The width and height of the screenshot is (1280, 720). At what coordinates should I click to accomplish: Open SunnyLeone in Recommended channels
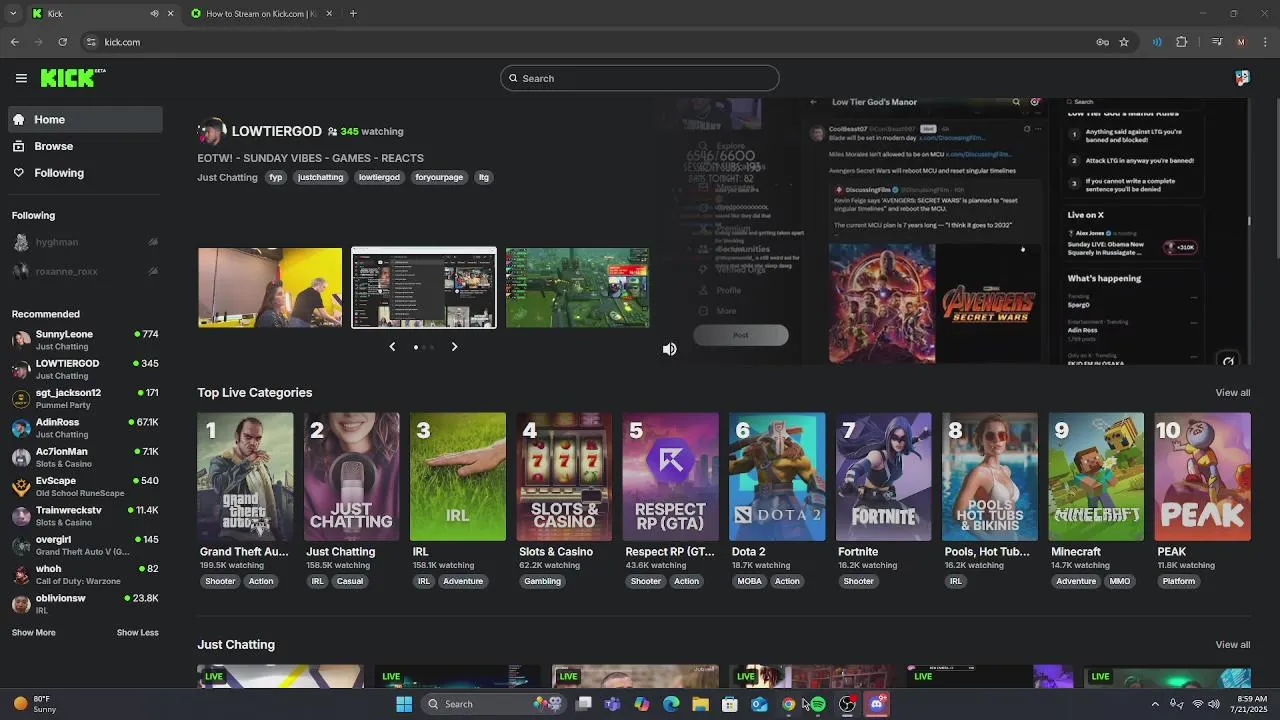pos(85,339)
